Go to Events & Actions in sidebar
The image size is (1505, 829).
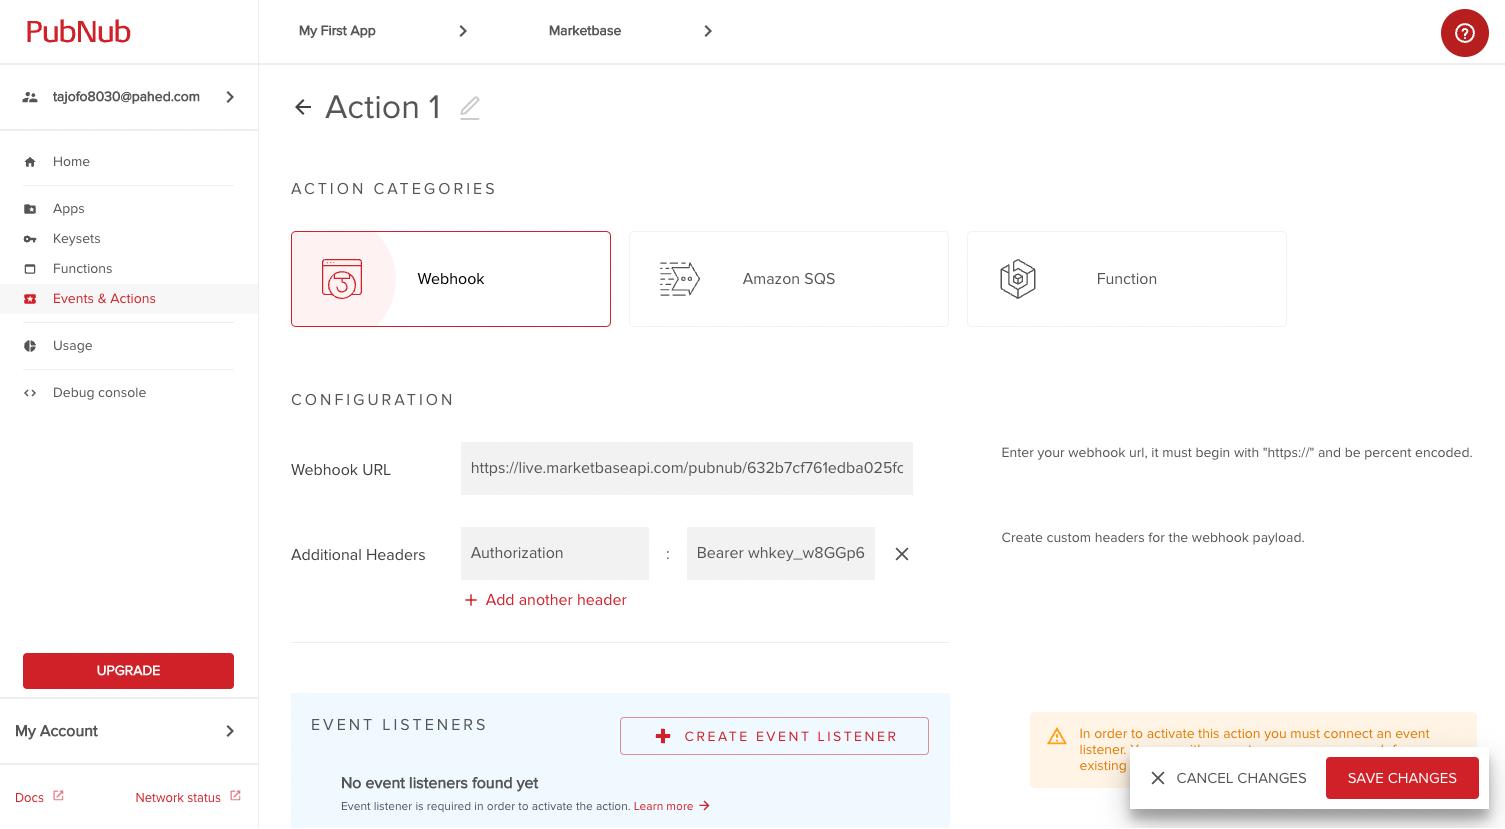[104, 299]
